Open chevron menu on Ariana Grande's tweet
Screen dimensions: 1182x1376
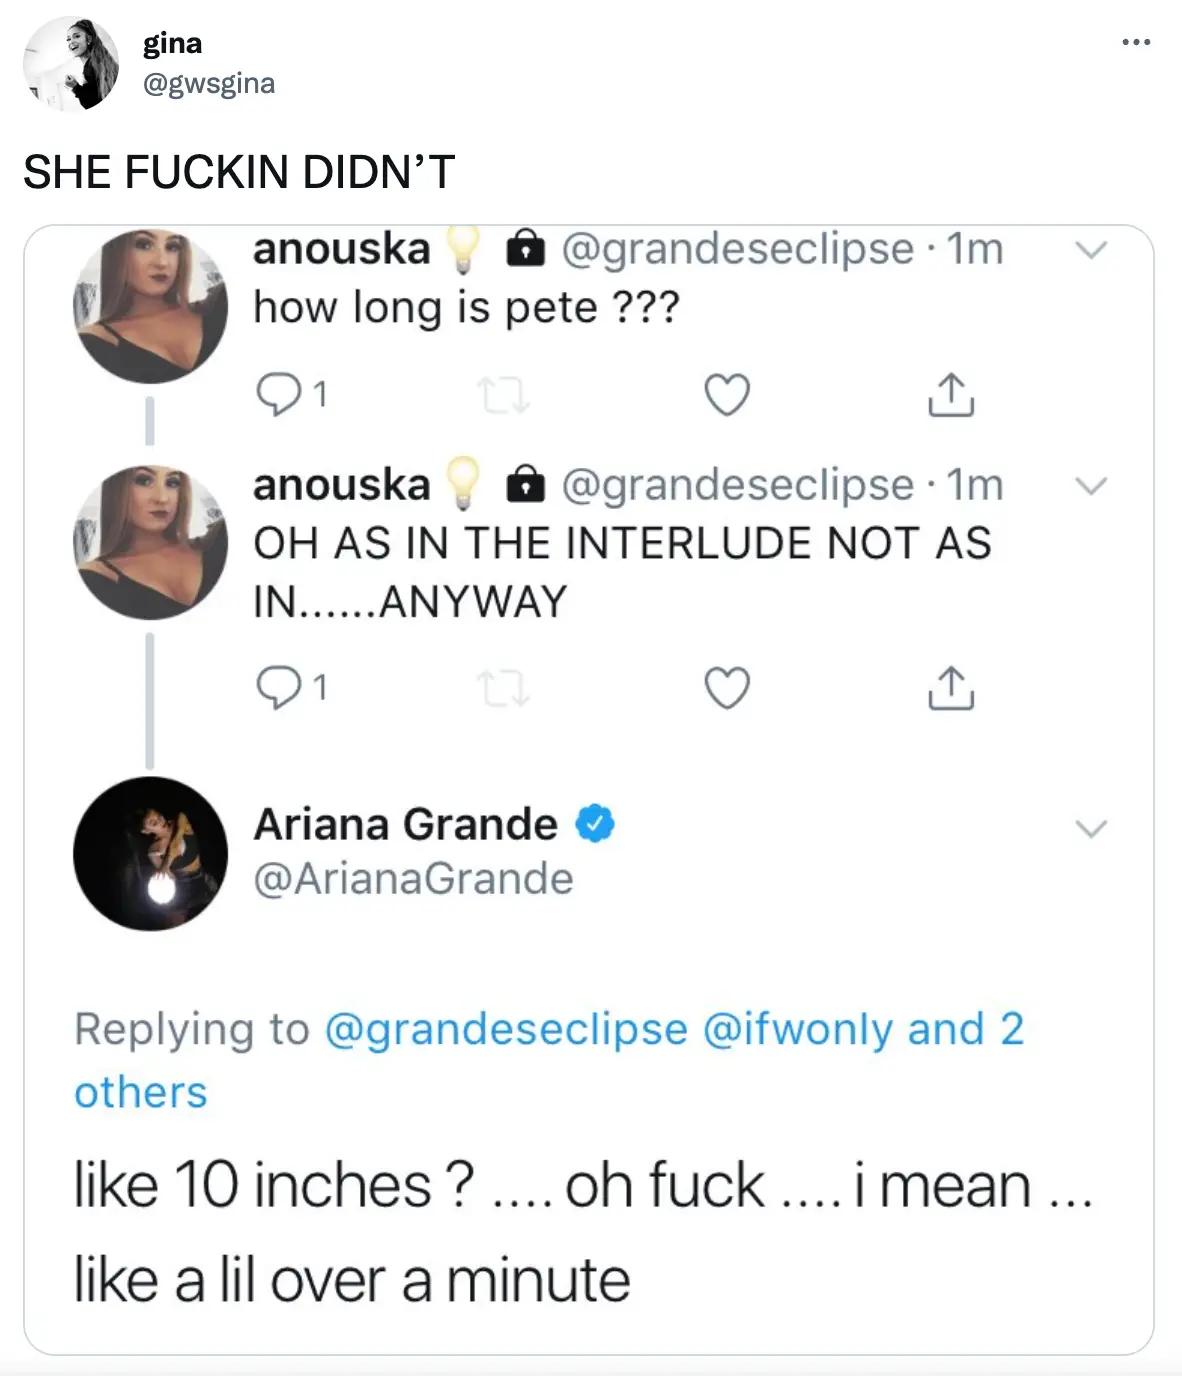click(1091, 828)
